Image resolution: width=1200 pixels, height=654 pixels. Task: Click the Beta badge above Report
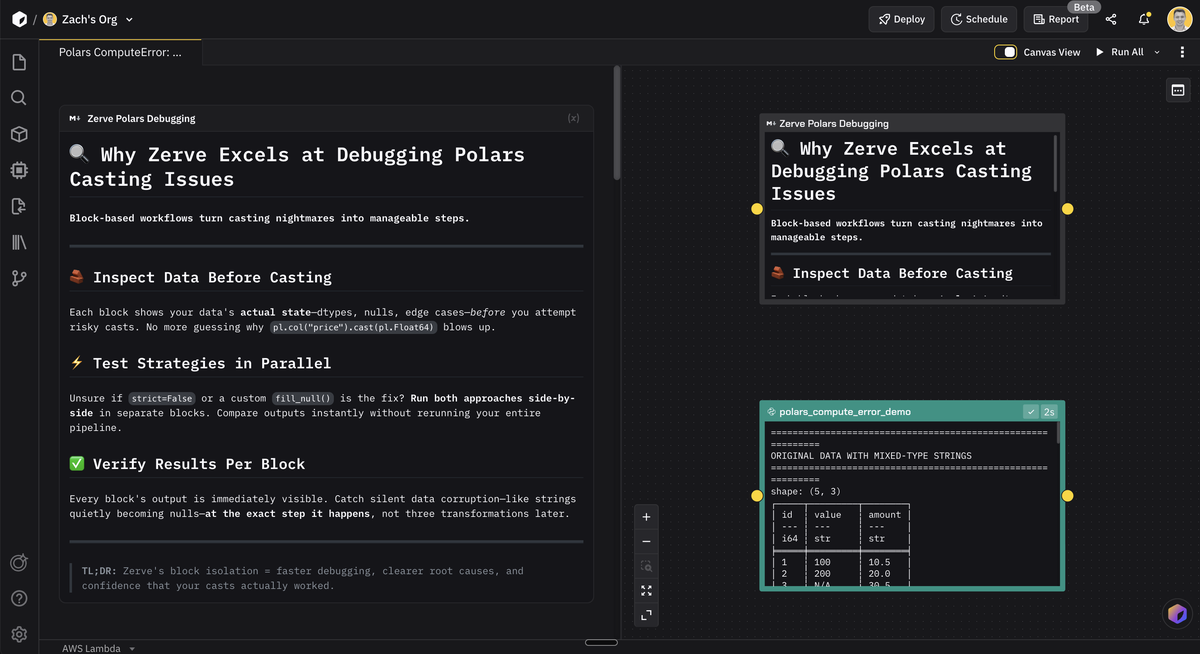1084,7
